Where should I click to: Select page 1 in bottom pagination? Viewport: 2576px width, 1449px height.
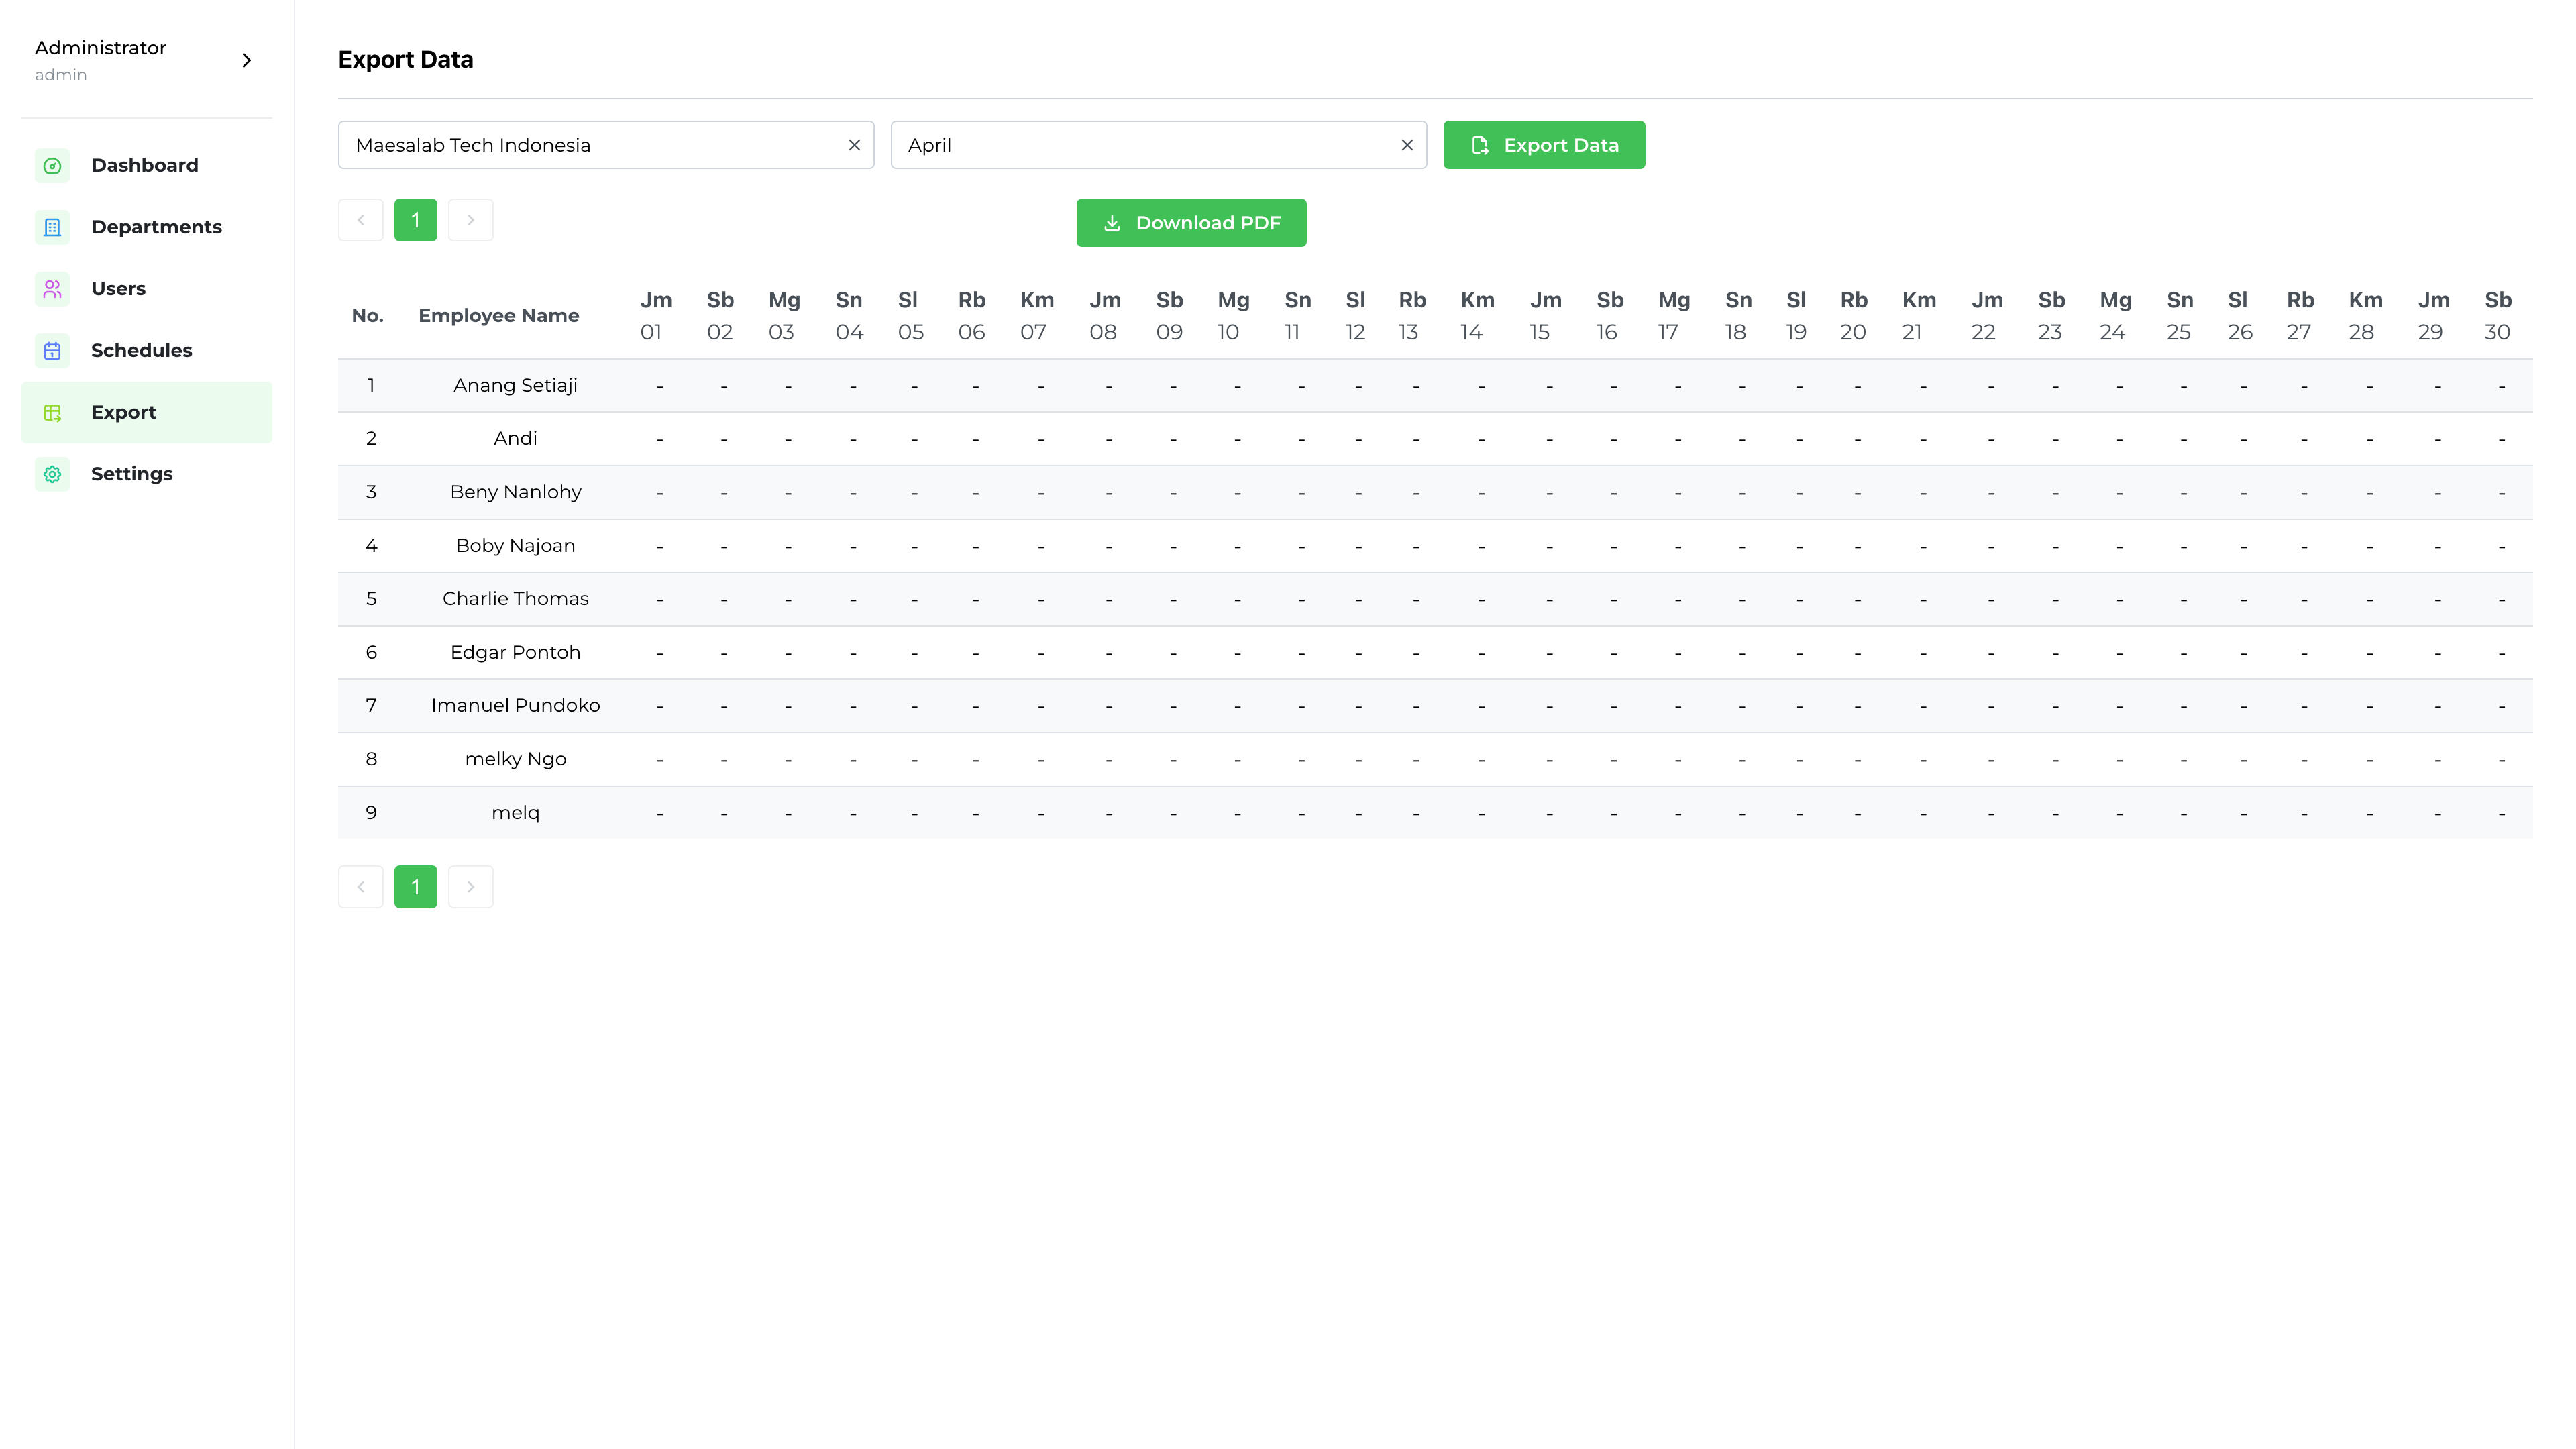415,887
